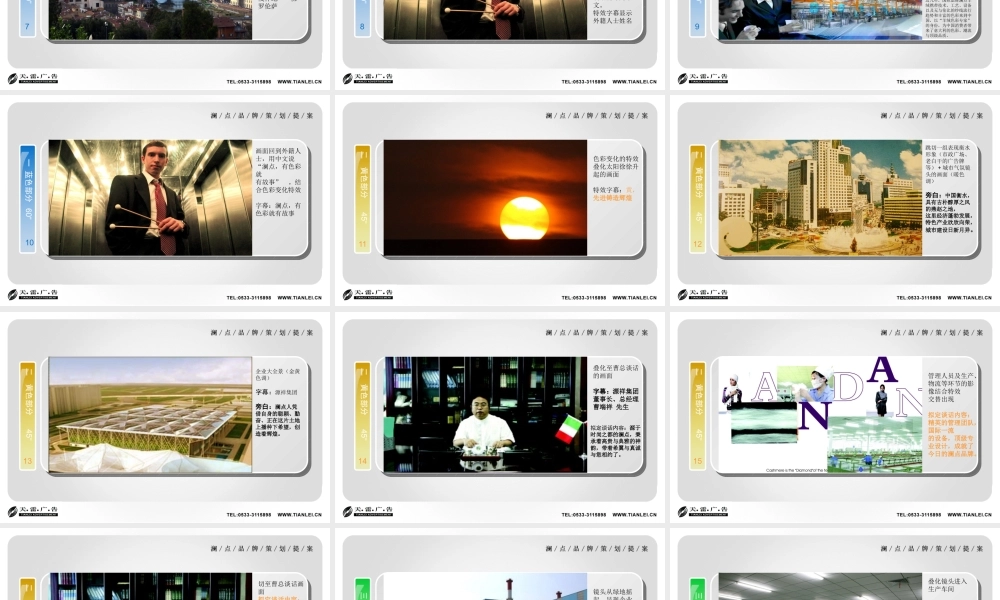
Task: Click the yellow side tab numbered 14
Action: (362, 416)
